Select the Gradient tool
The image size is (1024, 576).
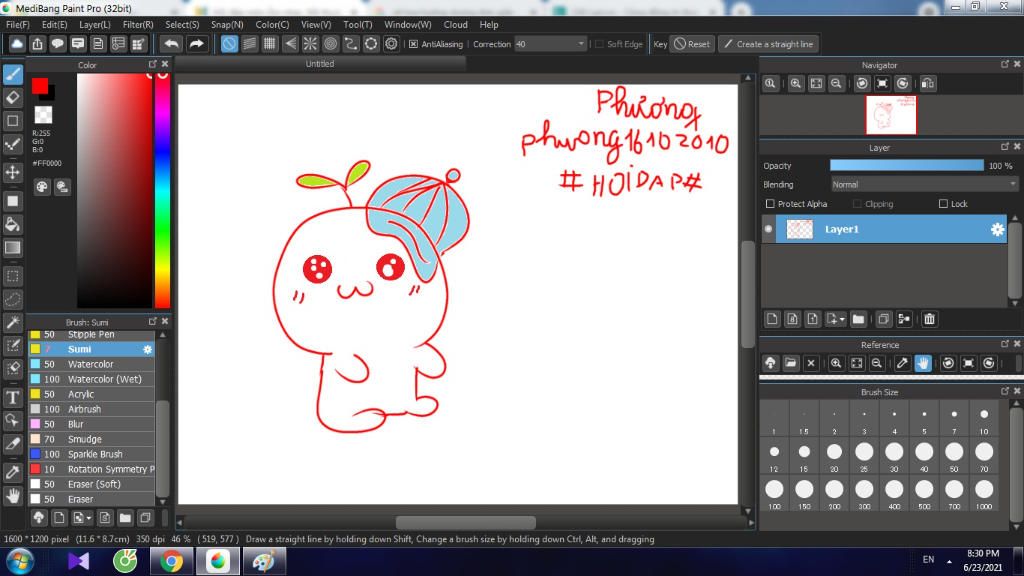pyautogui.click(x=12, y=248)
